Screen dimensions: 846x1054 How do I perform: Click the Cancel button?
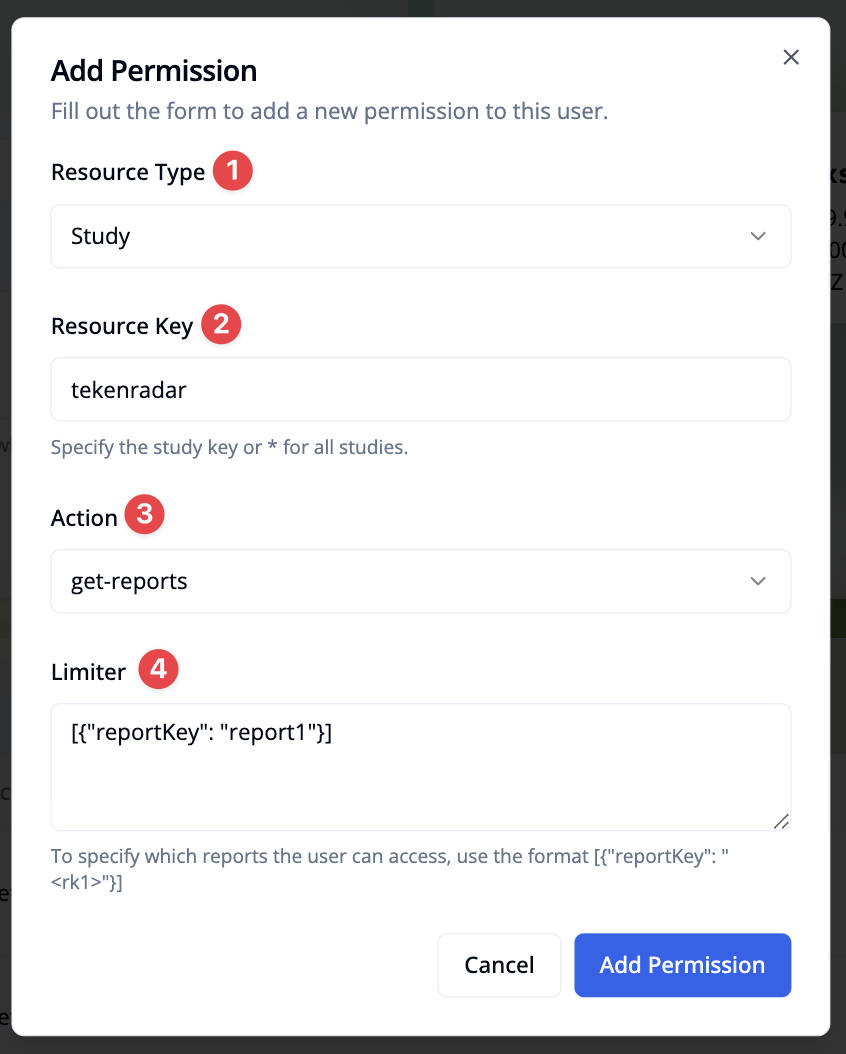499,964
